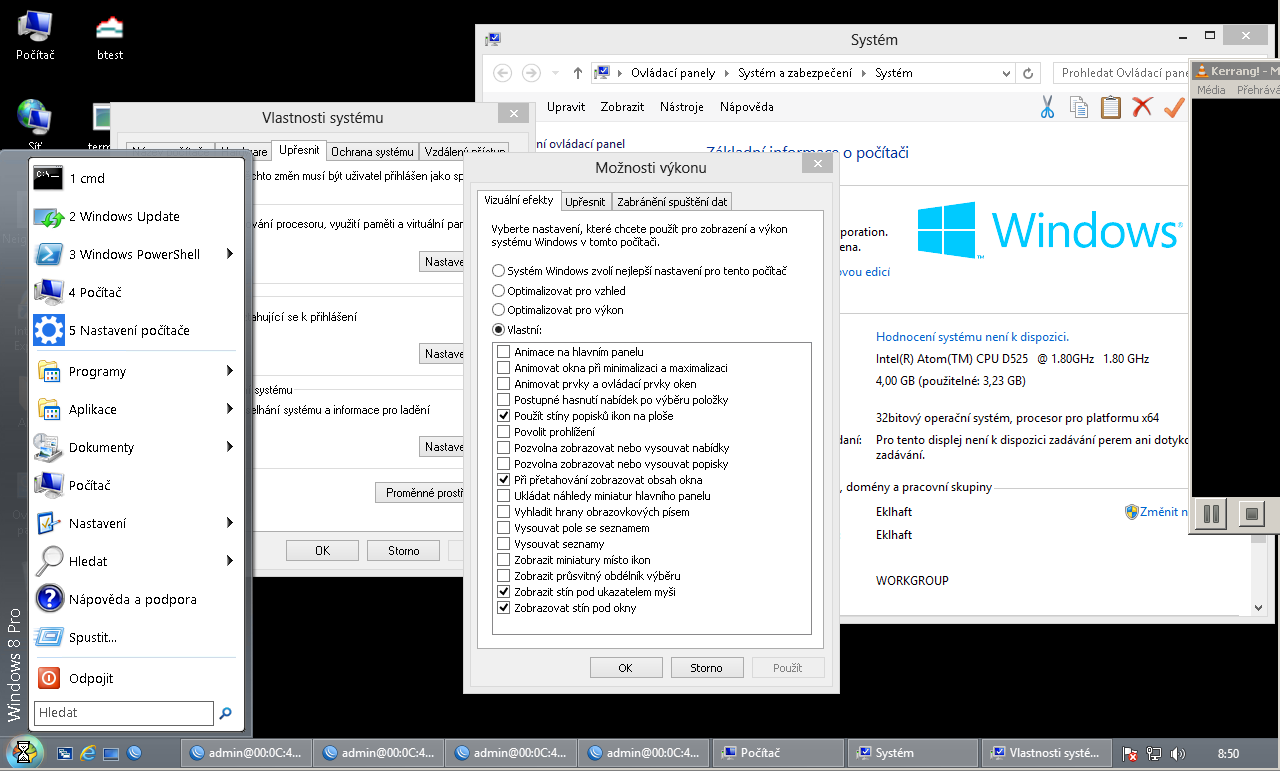Expand the Aplikace submenu arrow

point(230,409)
